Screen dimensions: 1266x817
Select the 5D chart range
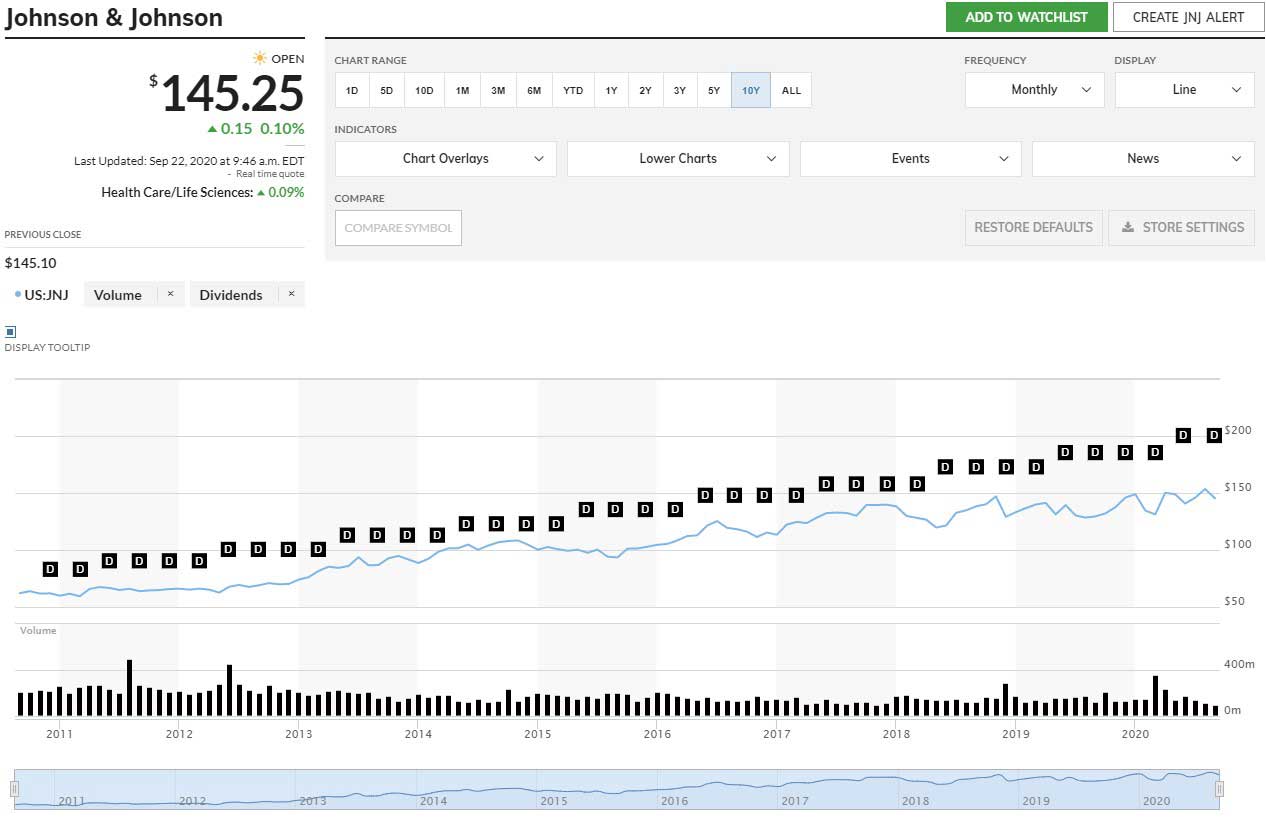click(x=387, y=90)
